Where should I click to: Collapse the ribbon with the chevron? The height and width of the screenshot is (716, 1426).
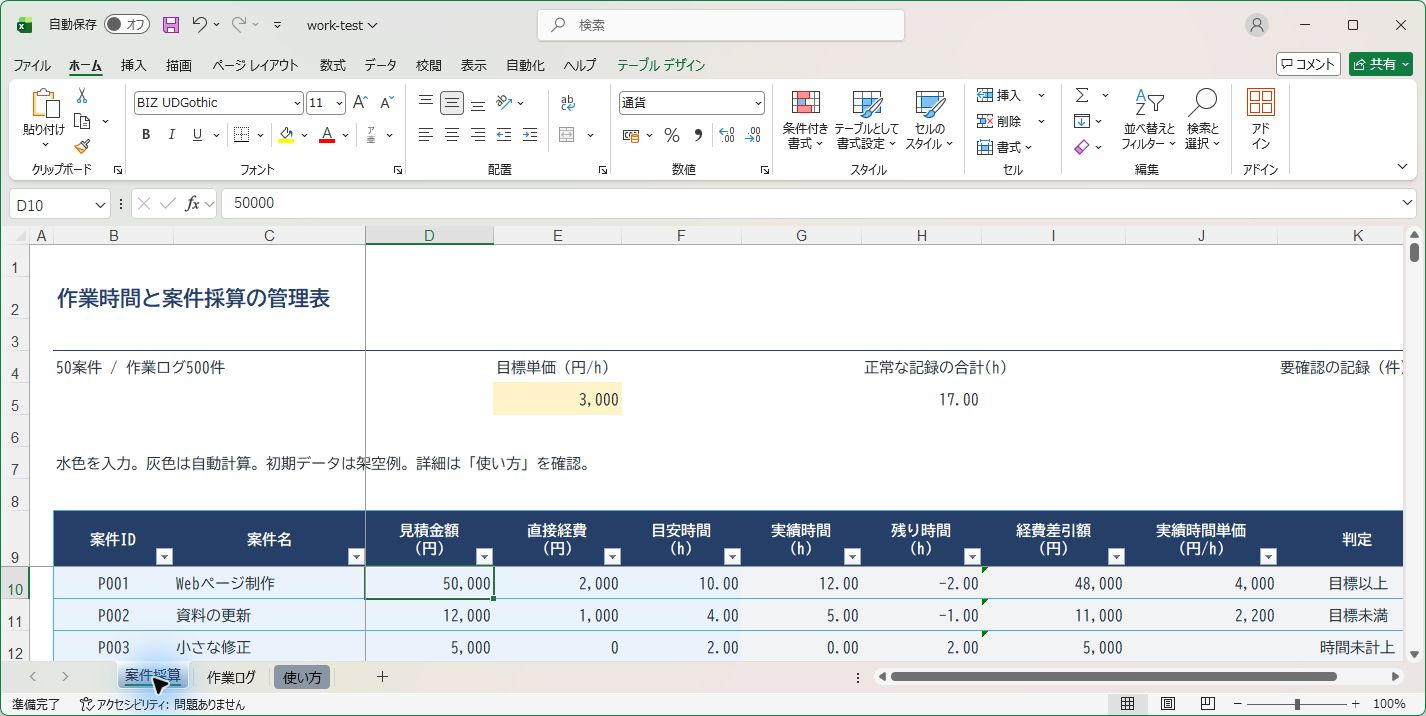click(x=1402, y=166)
